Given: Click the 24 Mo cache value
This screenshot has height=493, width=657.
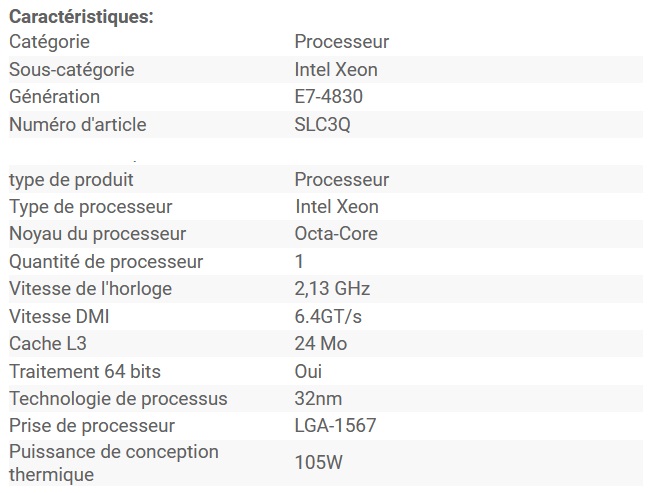Looking at the screenshot, I should click(x=321, y=344).
